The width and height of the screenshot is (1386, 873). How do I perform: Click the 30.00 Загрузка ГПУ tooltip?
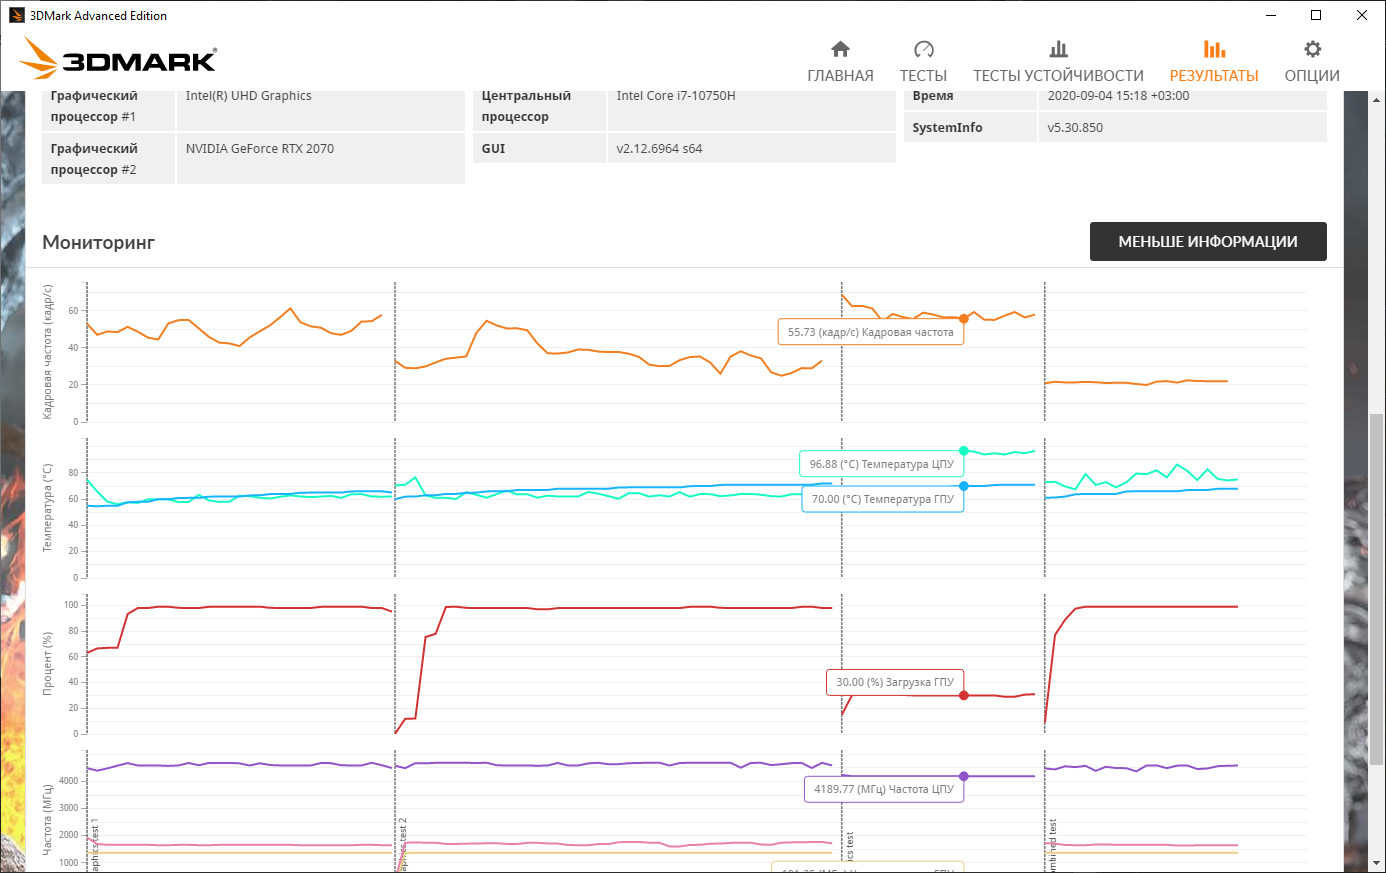[895, 682]
